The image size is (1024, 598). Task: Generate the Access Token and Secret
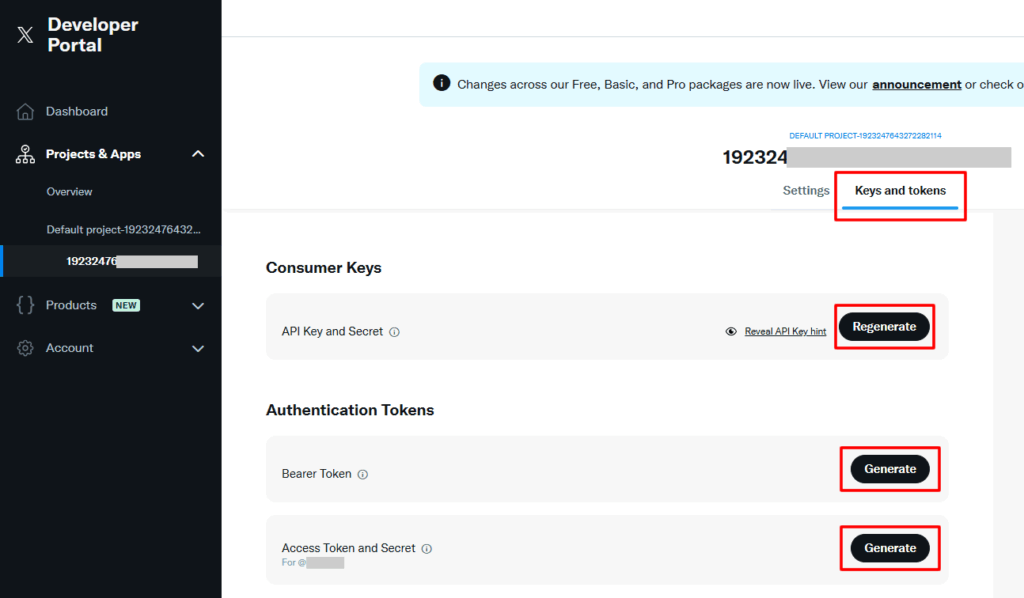click(x=890, y=548)
